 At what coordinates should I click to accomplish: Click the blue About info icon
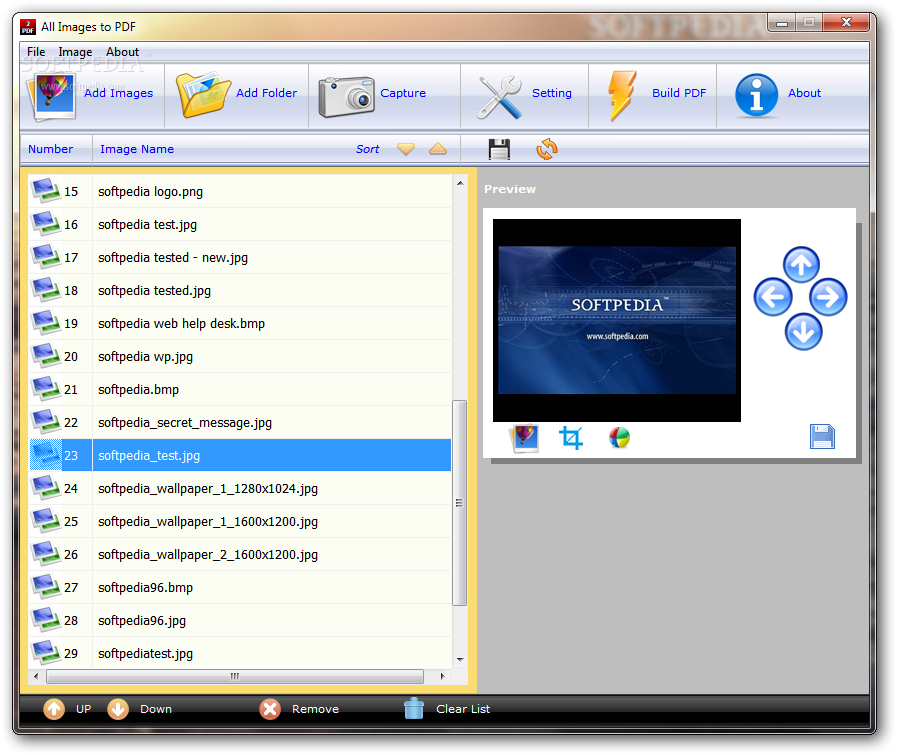756,96
